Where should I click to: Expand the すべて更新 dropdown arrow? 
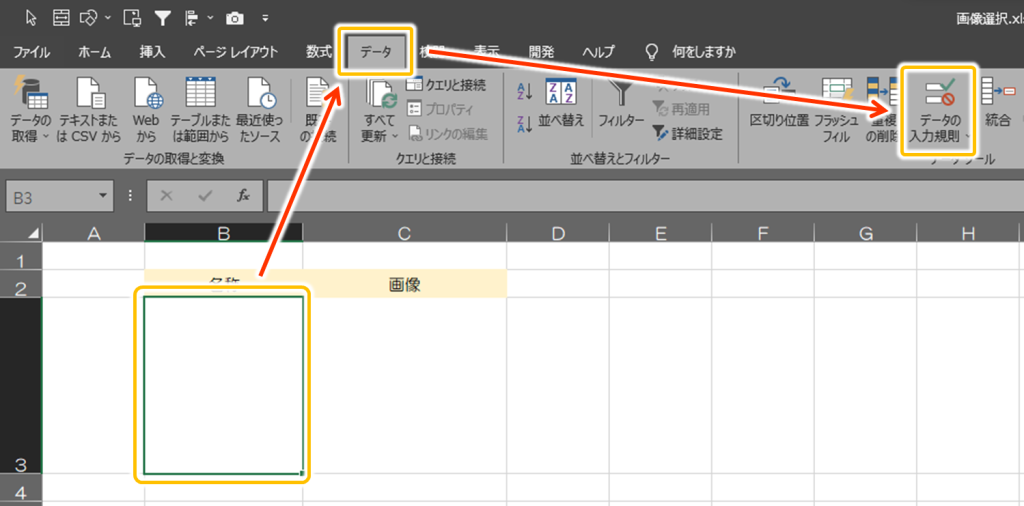394,136
